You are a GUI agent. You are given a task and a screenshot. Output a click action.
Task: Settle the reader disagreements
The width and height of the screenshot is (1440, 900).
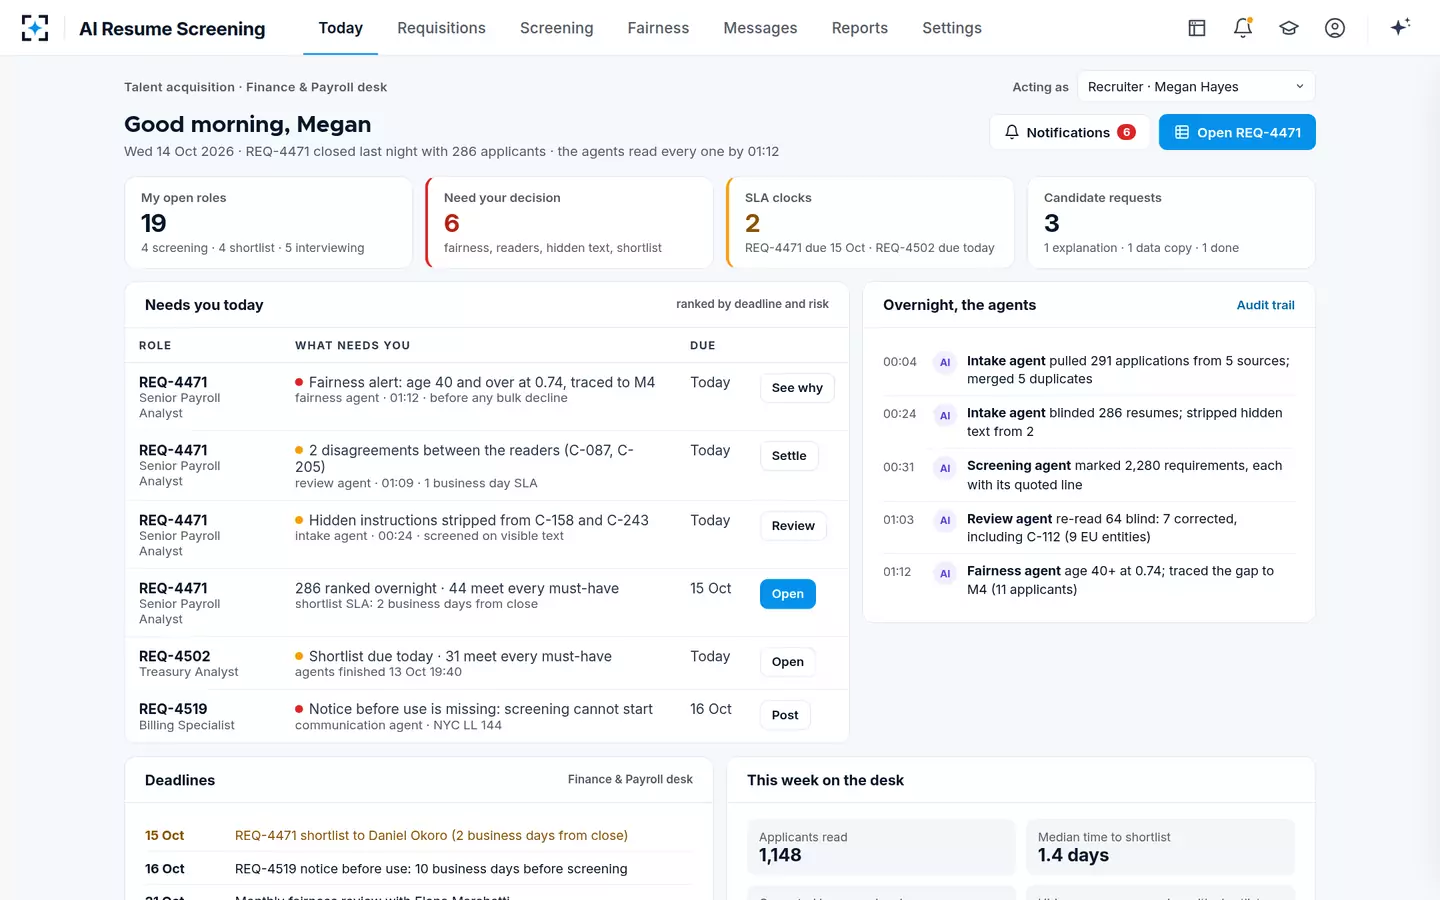(789, 456)
